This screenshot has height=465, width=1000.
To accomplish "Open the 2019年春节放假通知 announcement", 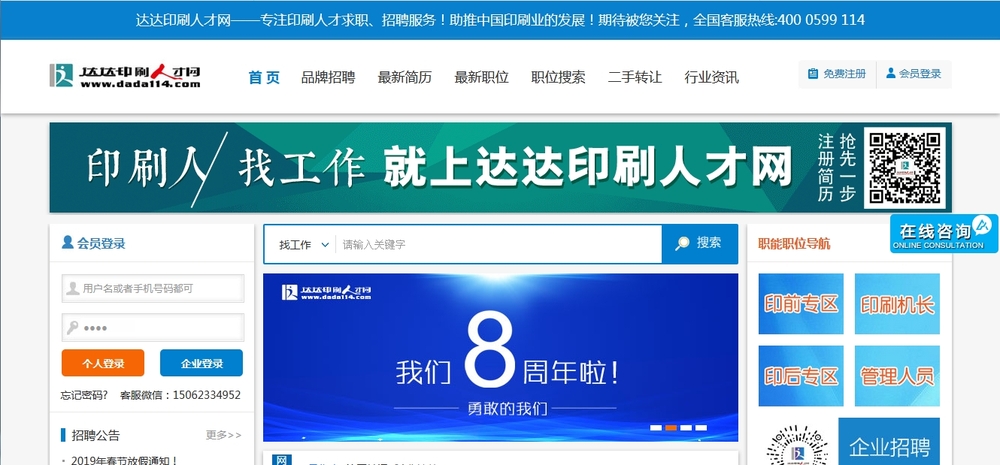I will click(124, 460).
